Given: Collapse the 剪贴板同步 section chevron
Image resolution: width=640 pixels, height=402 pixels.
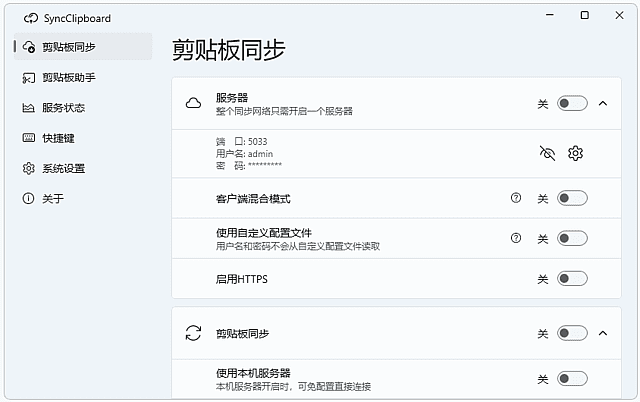Looking at the screenshot, I should [x=603, y=333].
